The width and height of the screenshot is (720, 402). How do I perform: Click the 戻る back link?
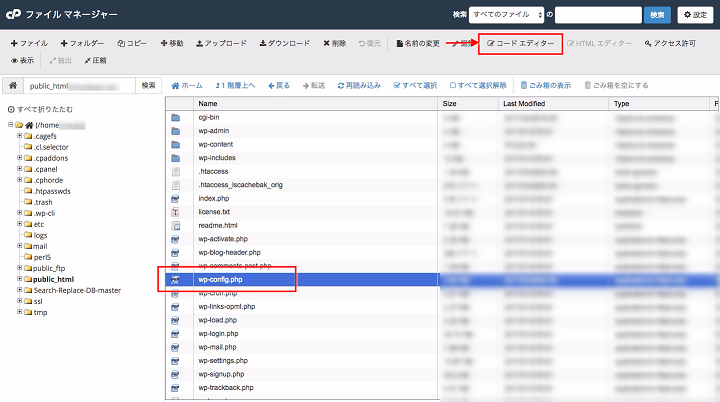(x=279, y=85)
